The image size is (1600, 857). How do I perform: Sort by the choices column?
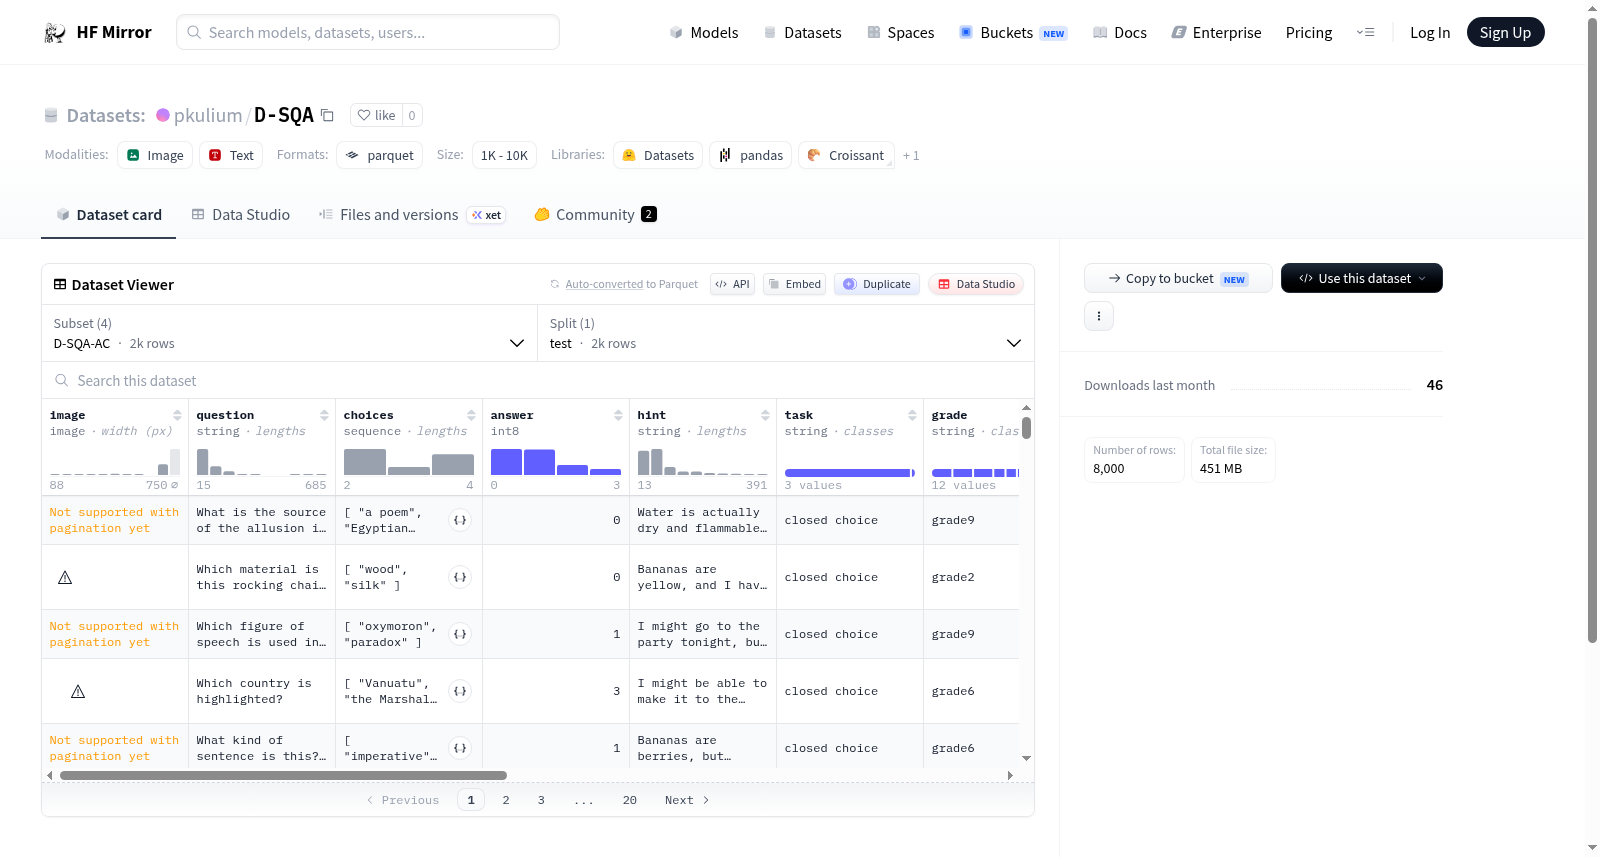471,415
